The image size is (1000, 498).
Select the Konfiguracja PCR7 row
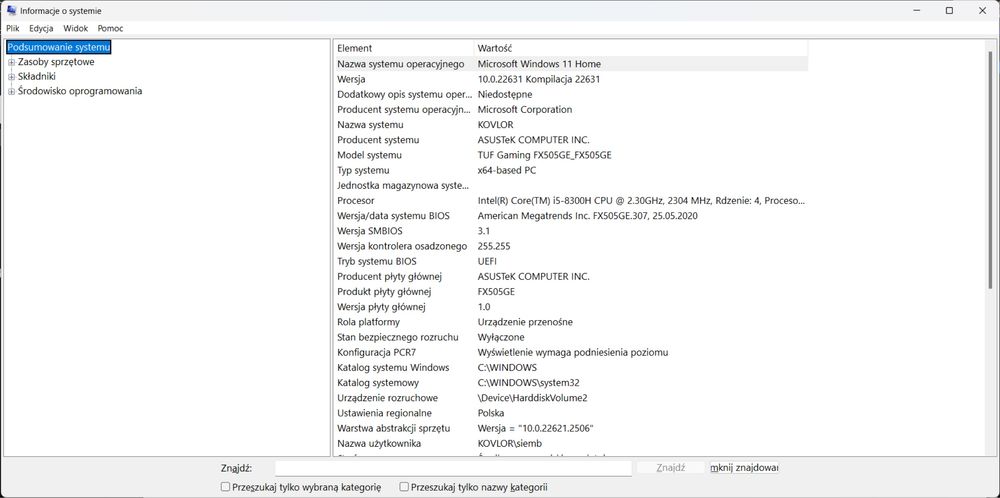571,353
